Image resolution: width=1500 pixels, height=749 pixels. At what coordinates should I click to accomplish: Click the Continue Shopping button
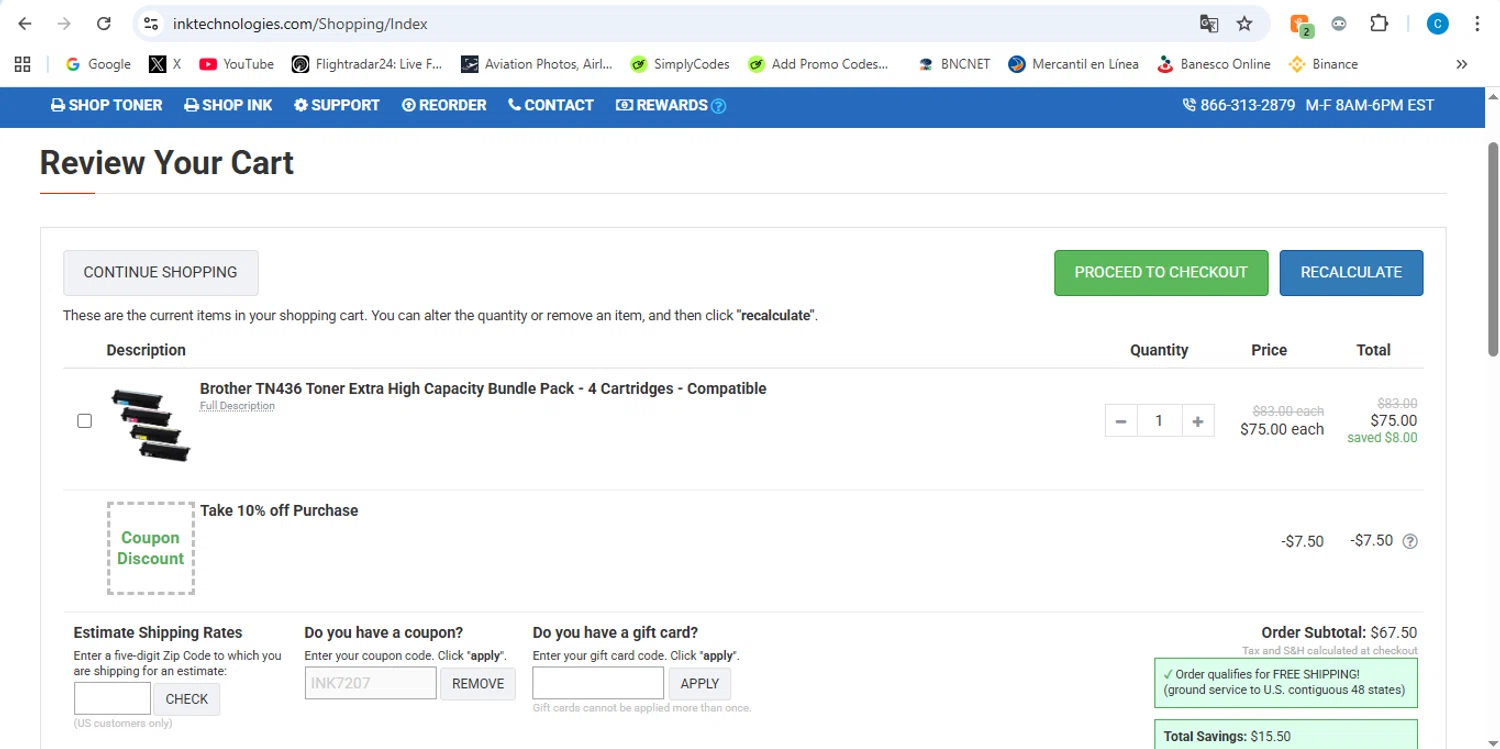pyautogui.click(x=160, y=272)
